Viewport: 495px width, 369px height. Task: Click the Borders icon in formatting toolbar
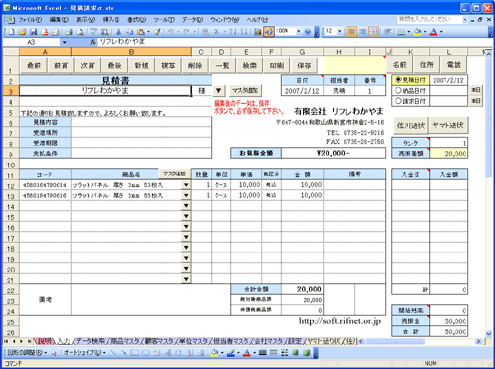pyautogui.click(x=401, y=32)
